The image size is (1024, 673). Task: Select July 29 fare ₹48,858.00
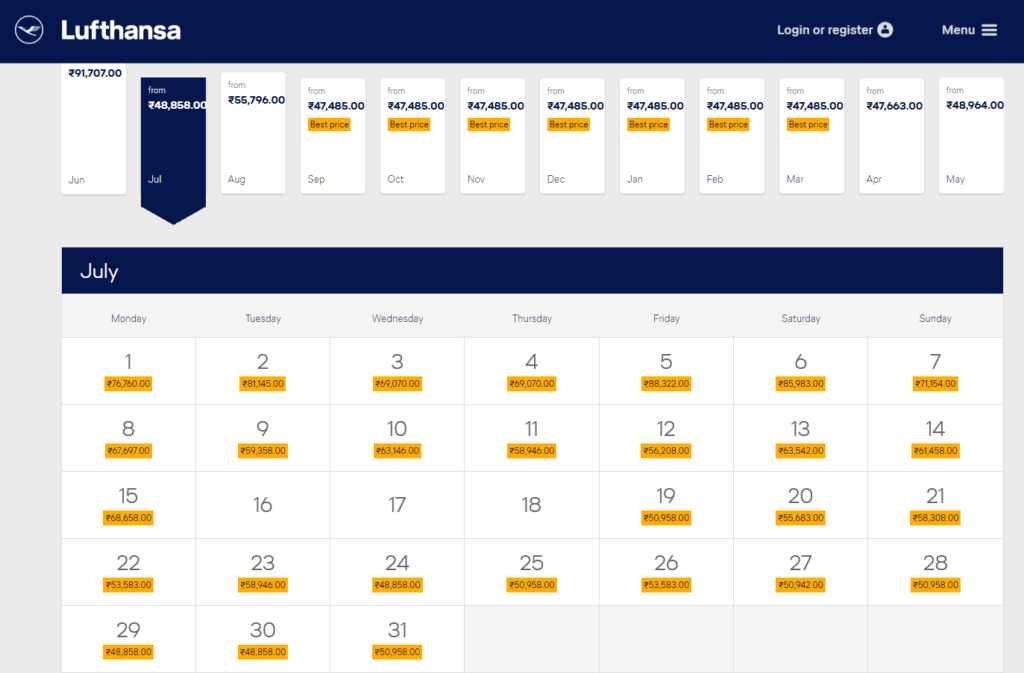click(129, 639)
